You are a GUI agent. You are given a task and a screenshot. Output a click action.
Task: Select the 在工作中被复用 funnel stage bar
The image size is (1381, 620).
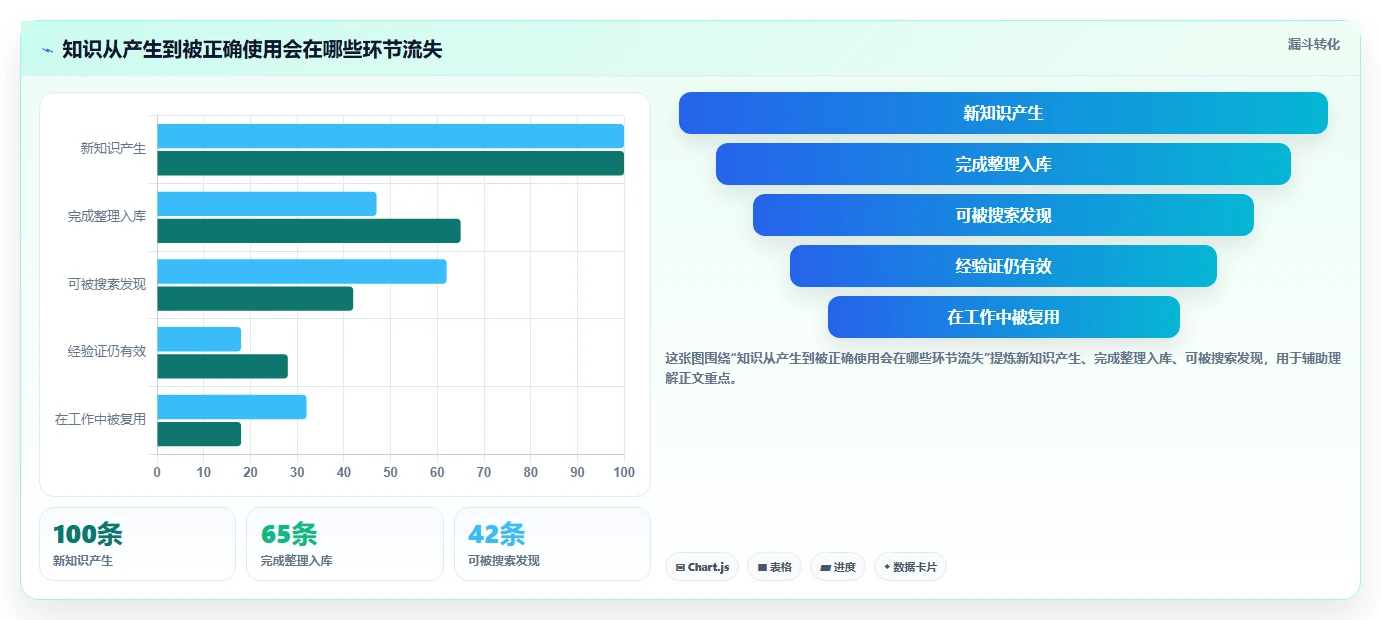click(1003, 317)
